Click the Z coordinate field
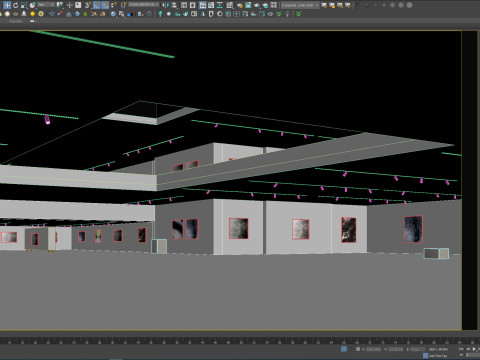Screen dimensions: 480x360 pyautogui.click(x=418, y=349)
